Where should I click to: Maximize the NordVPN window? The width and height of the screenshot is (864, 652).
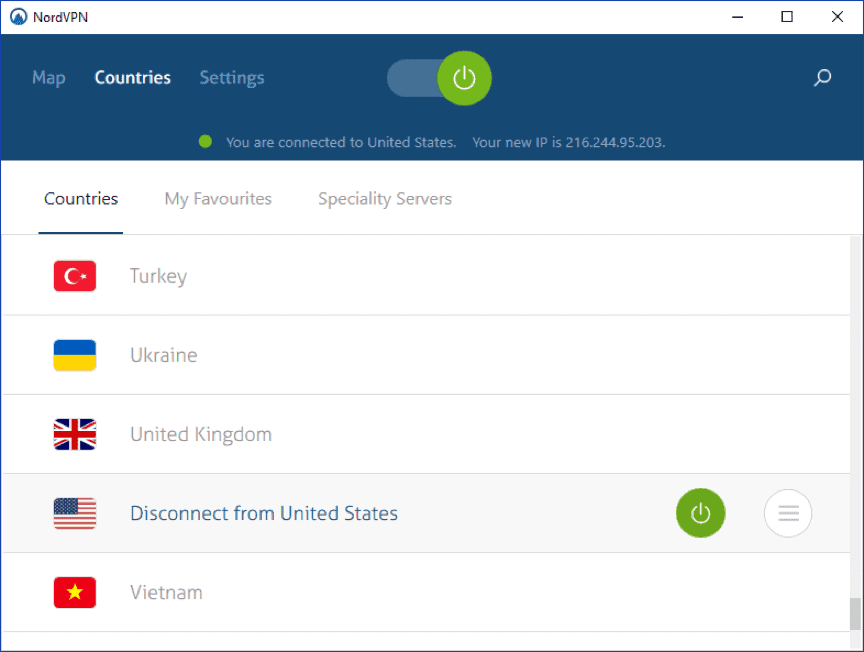pos(787,17)
